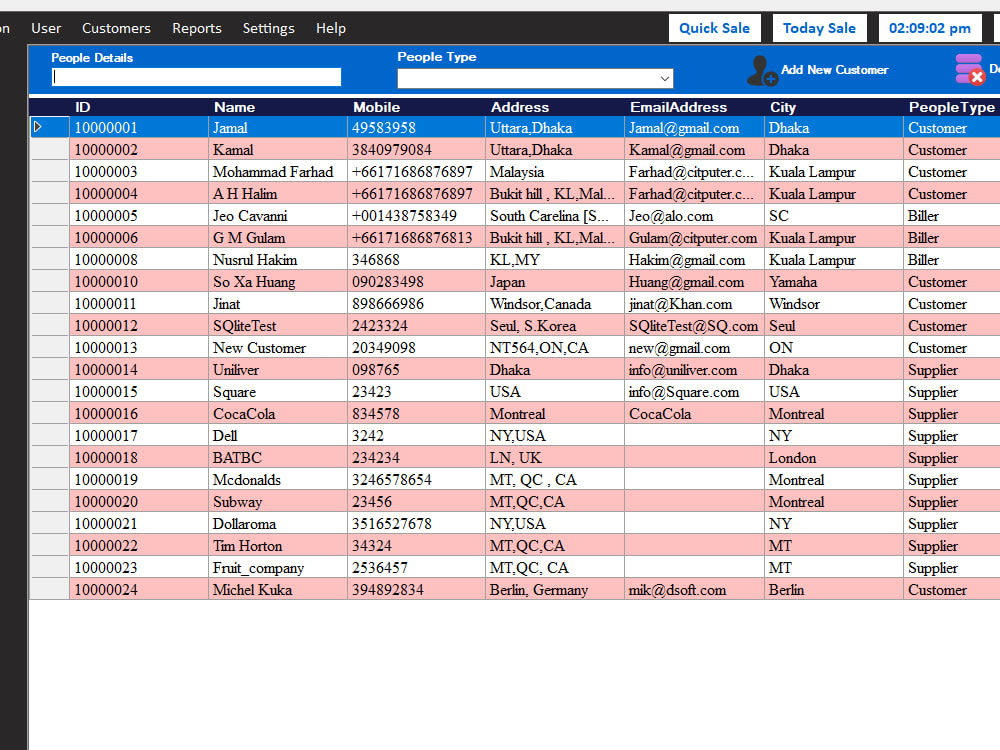Click the Add New Customer label

834,70
